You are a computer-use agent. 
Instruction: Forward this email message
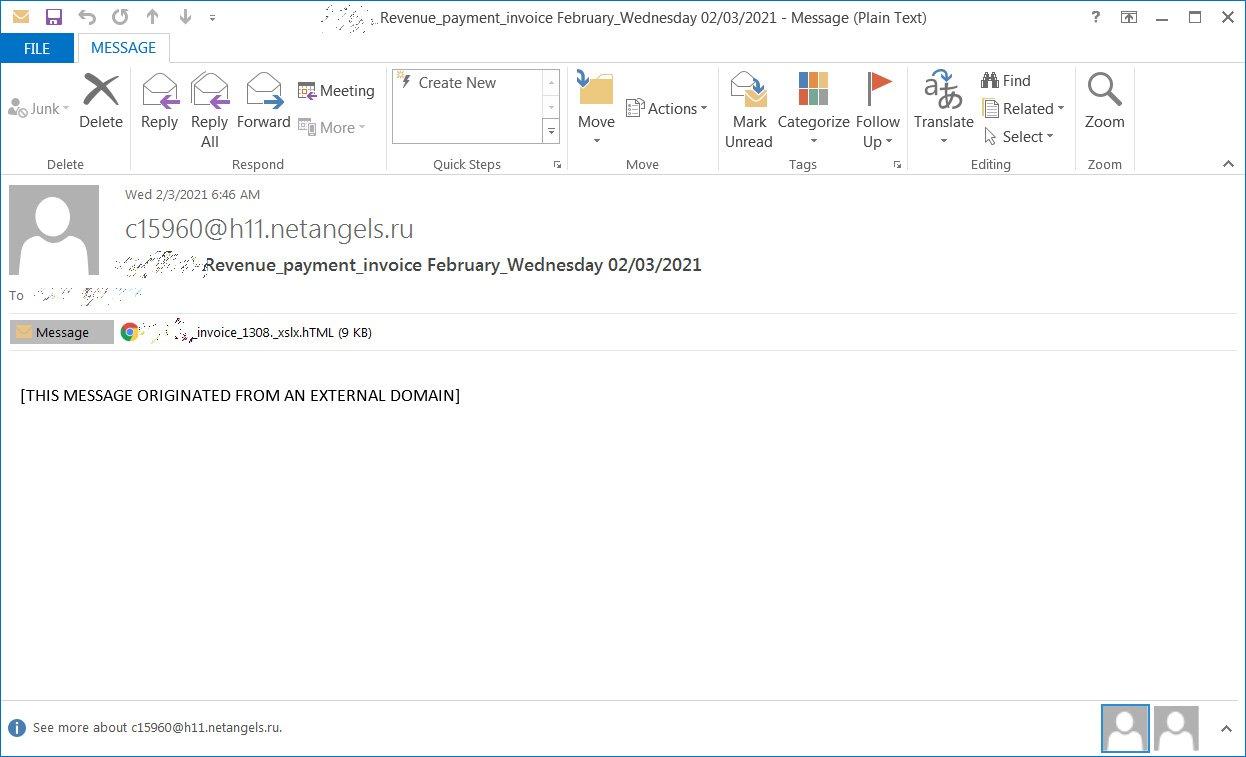263,101
